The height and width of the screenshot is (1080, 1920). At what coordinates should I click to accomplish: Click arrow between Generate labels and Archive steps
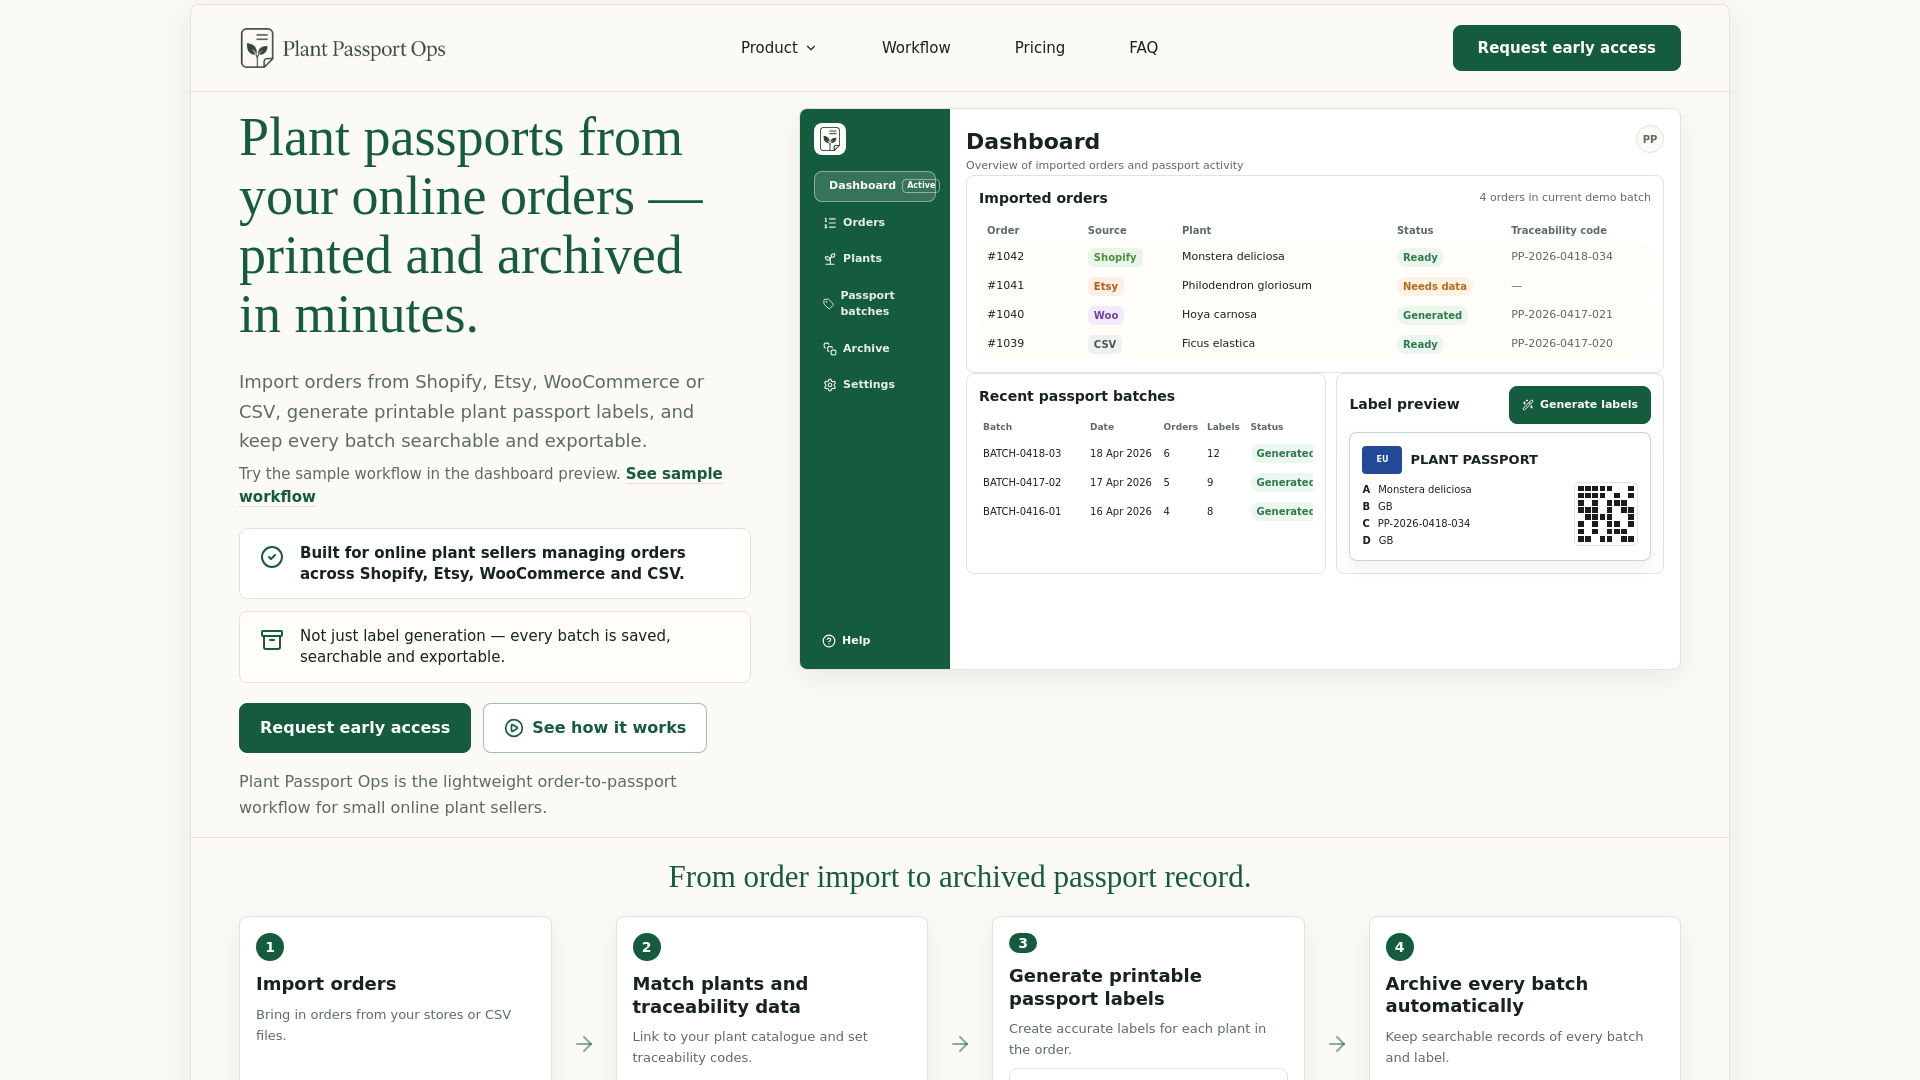1337,1044
